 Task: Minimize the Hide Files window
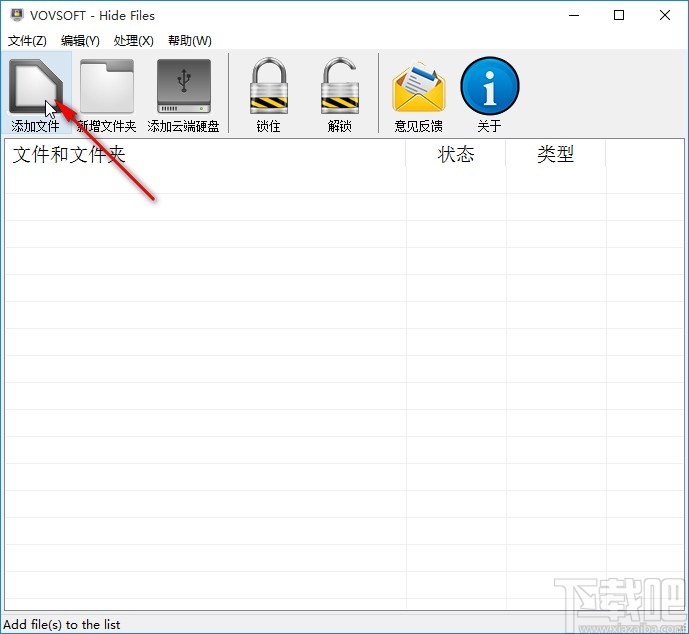point(573,15)
